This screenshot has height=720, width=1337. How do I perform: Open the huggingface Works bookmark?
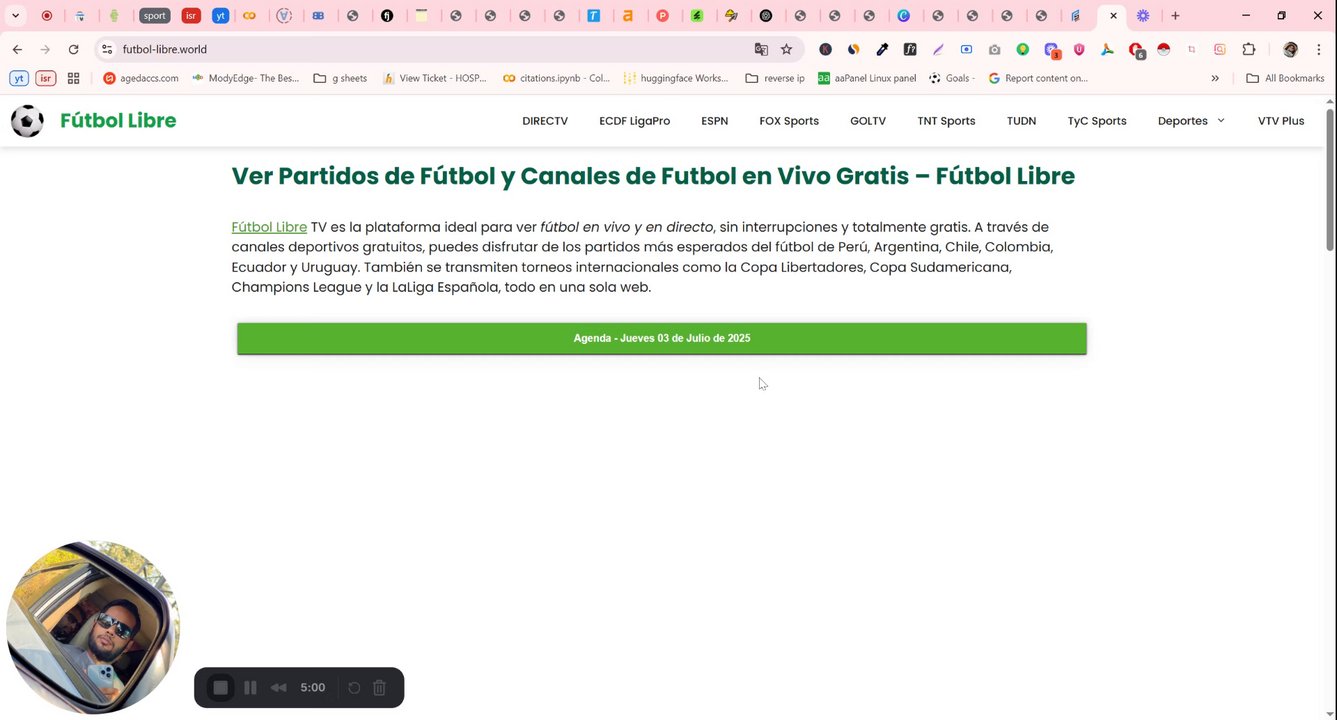tap(676, 78)
